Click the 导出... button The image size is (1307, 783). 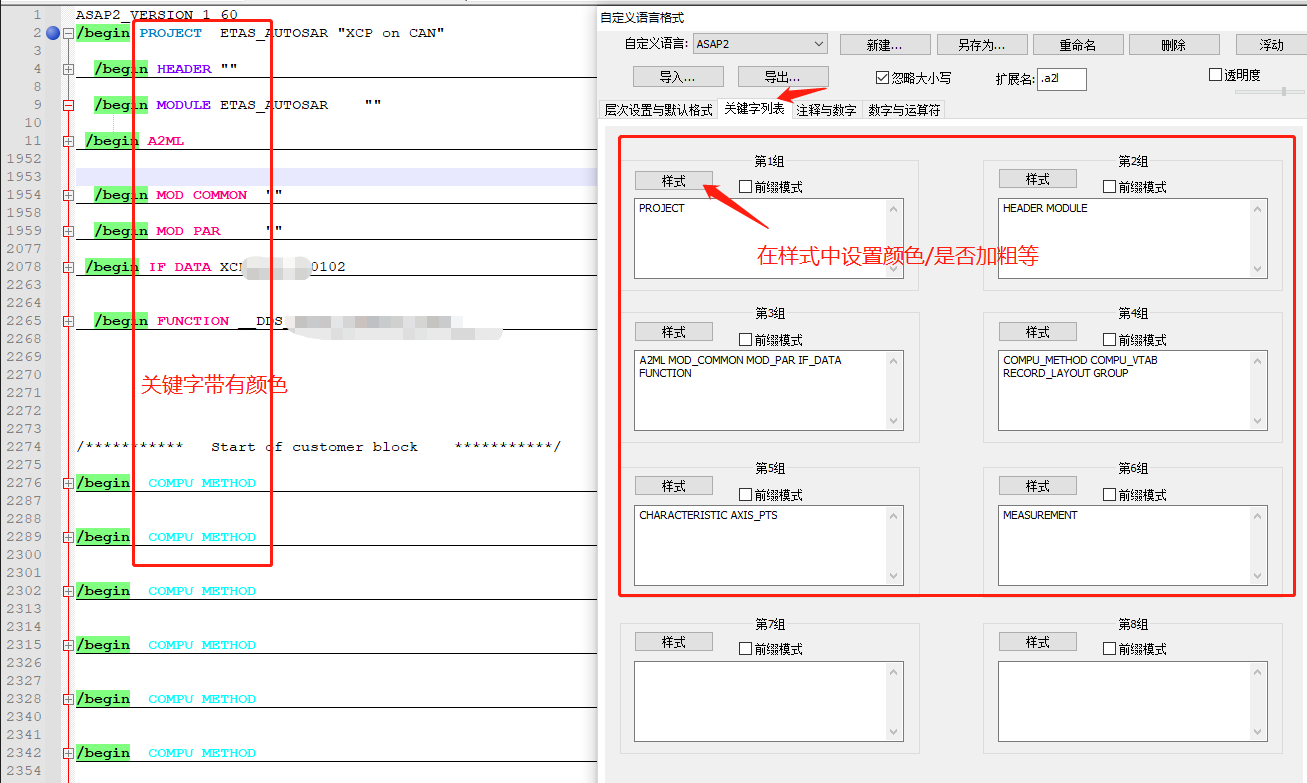click(x=782, y=76)
